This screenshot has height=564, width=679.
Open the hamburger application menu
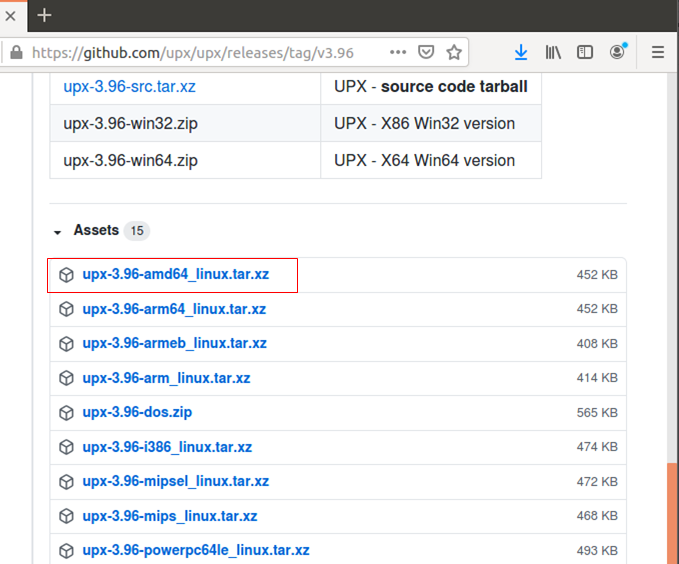tap(658, 52)
